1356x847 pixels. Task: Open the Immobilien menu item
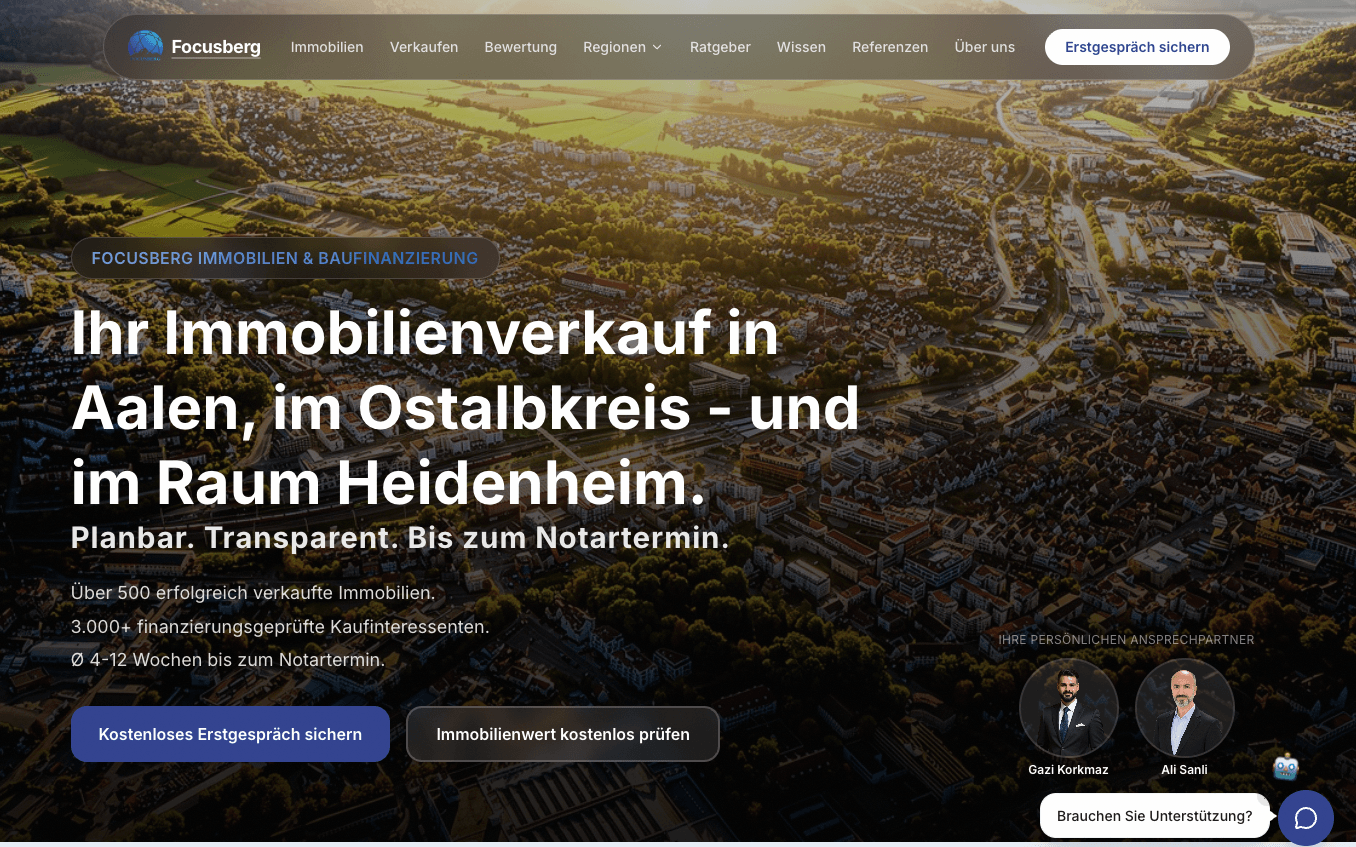[327, 47]
